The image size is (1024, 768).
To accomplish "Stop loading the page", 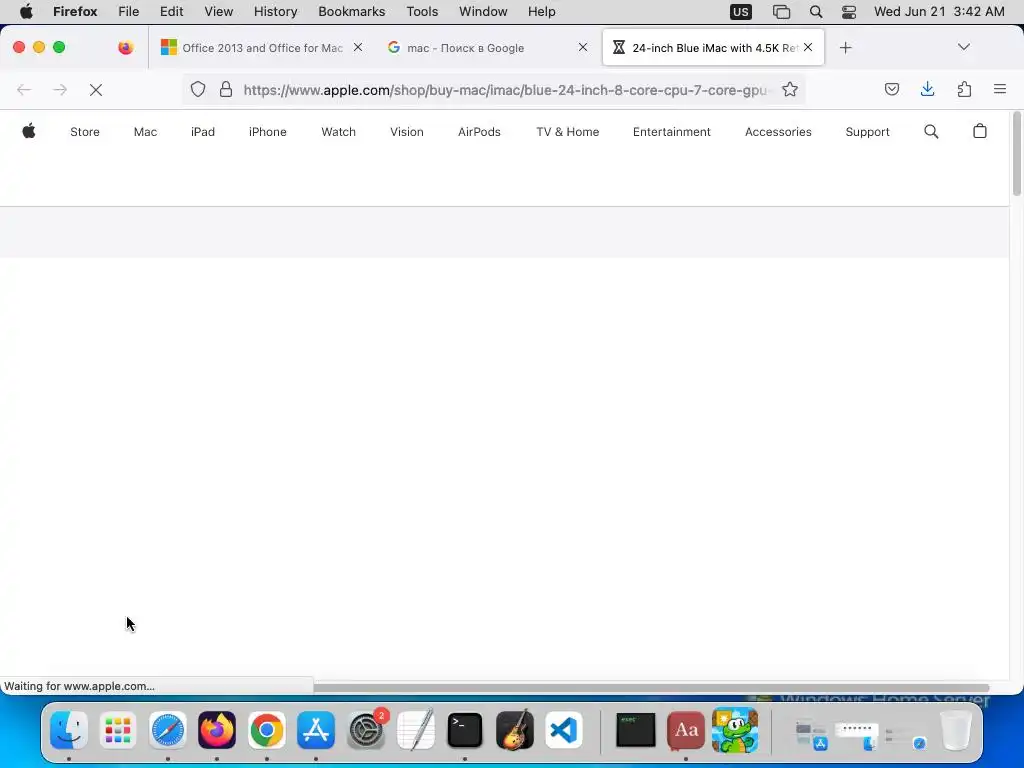I will click(96, 90).
